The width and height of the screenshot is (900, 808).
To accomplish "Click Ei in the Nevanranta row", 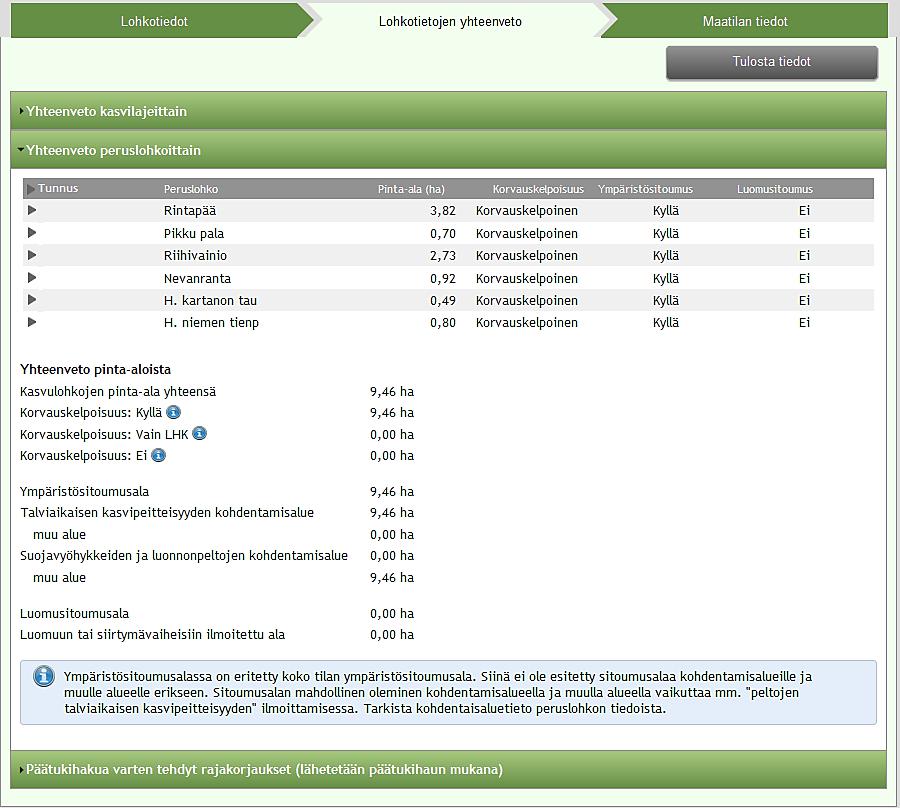I will point(804,278).
